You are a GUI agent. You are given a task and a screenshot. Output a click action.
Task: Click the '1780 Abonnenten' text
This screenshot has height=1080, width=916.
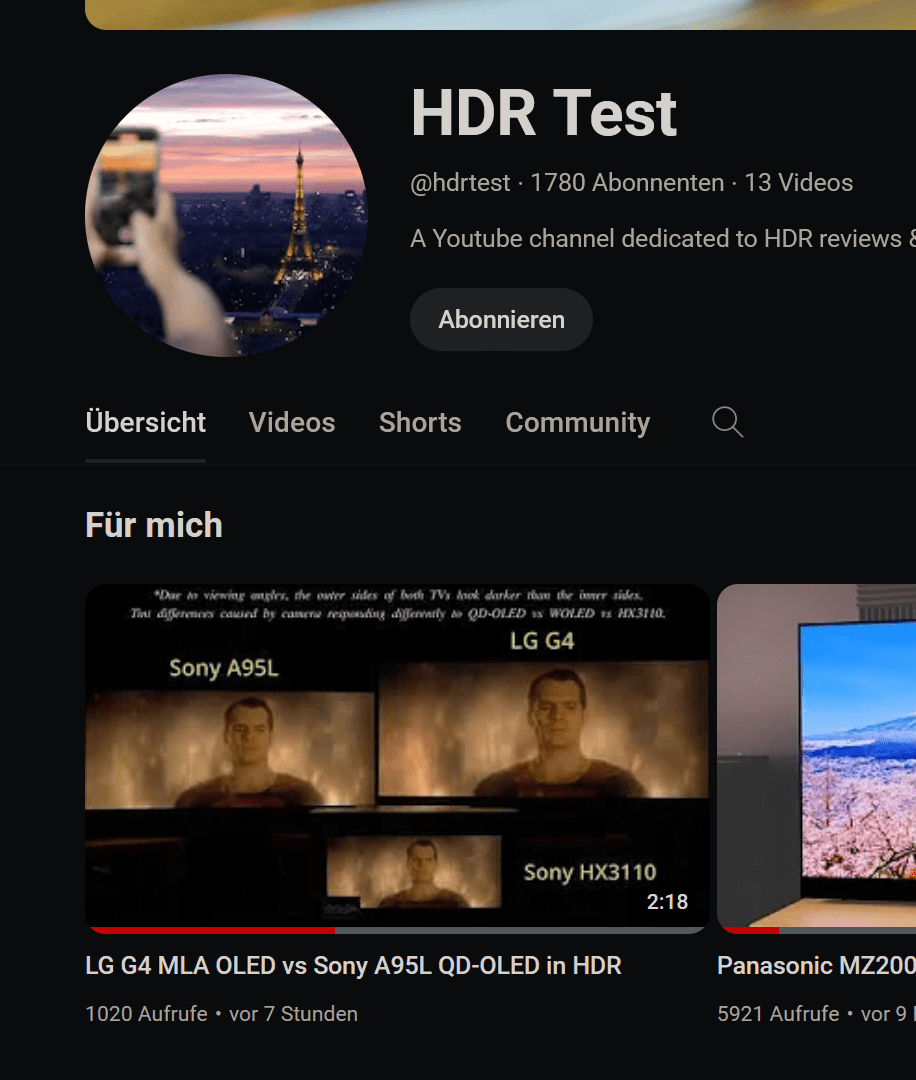point(627,183)
